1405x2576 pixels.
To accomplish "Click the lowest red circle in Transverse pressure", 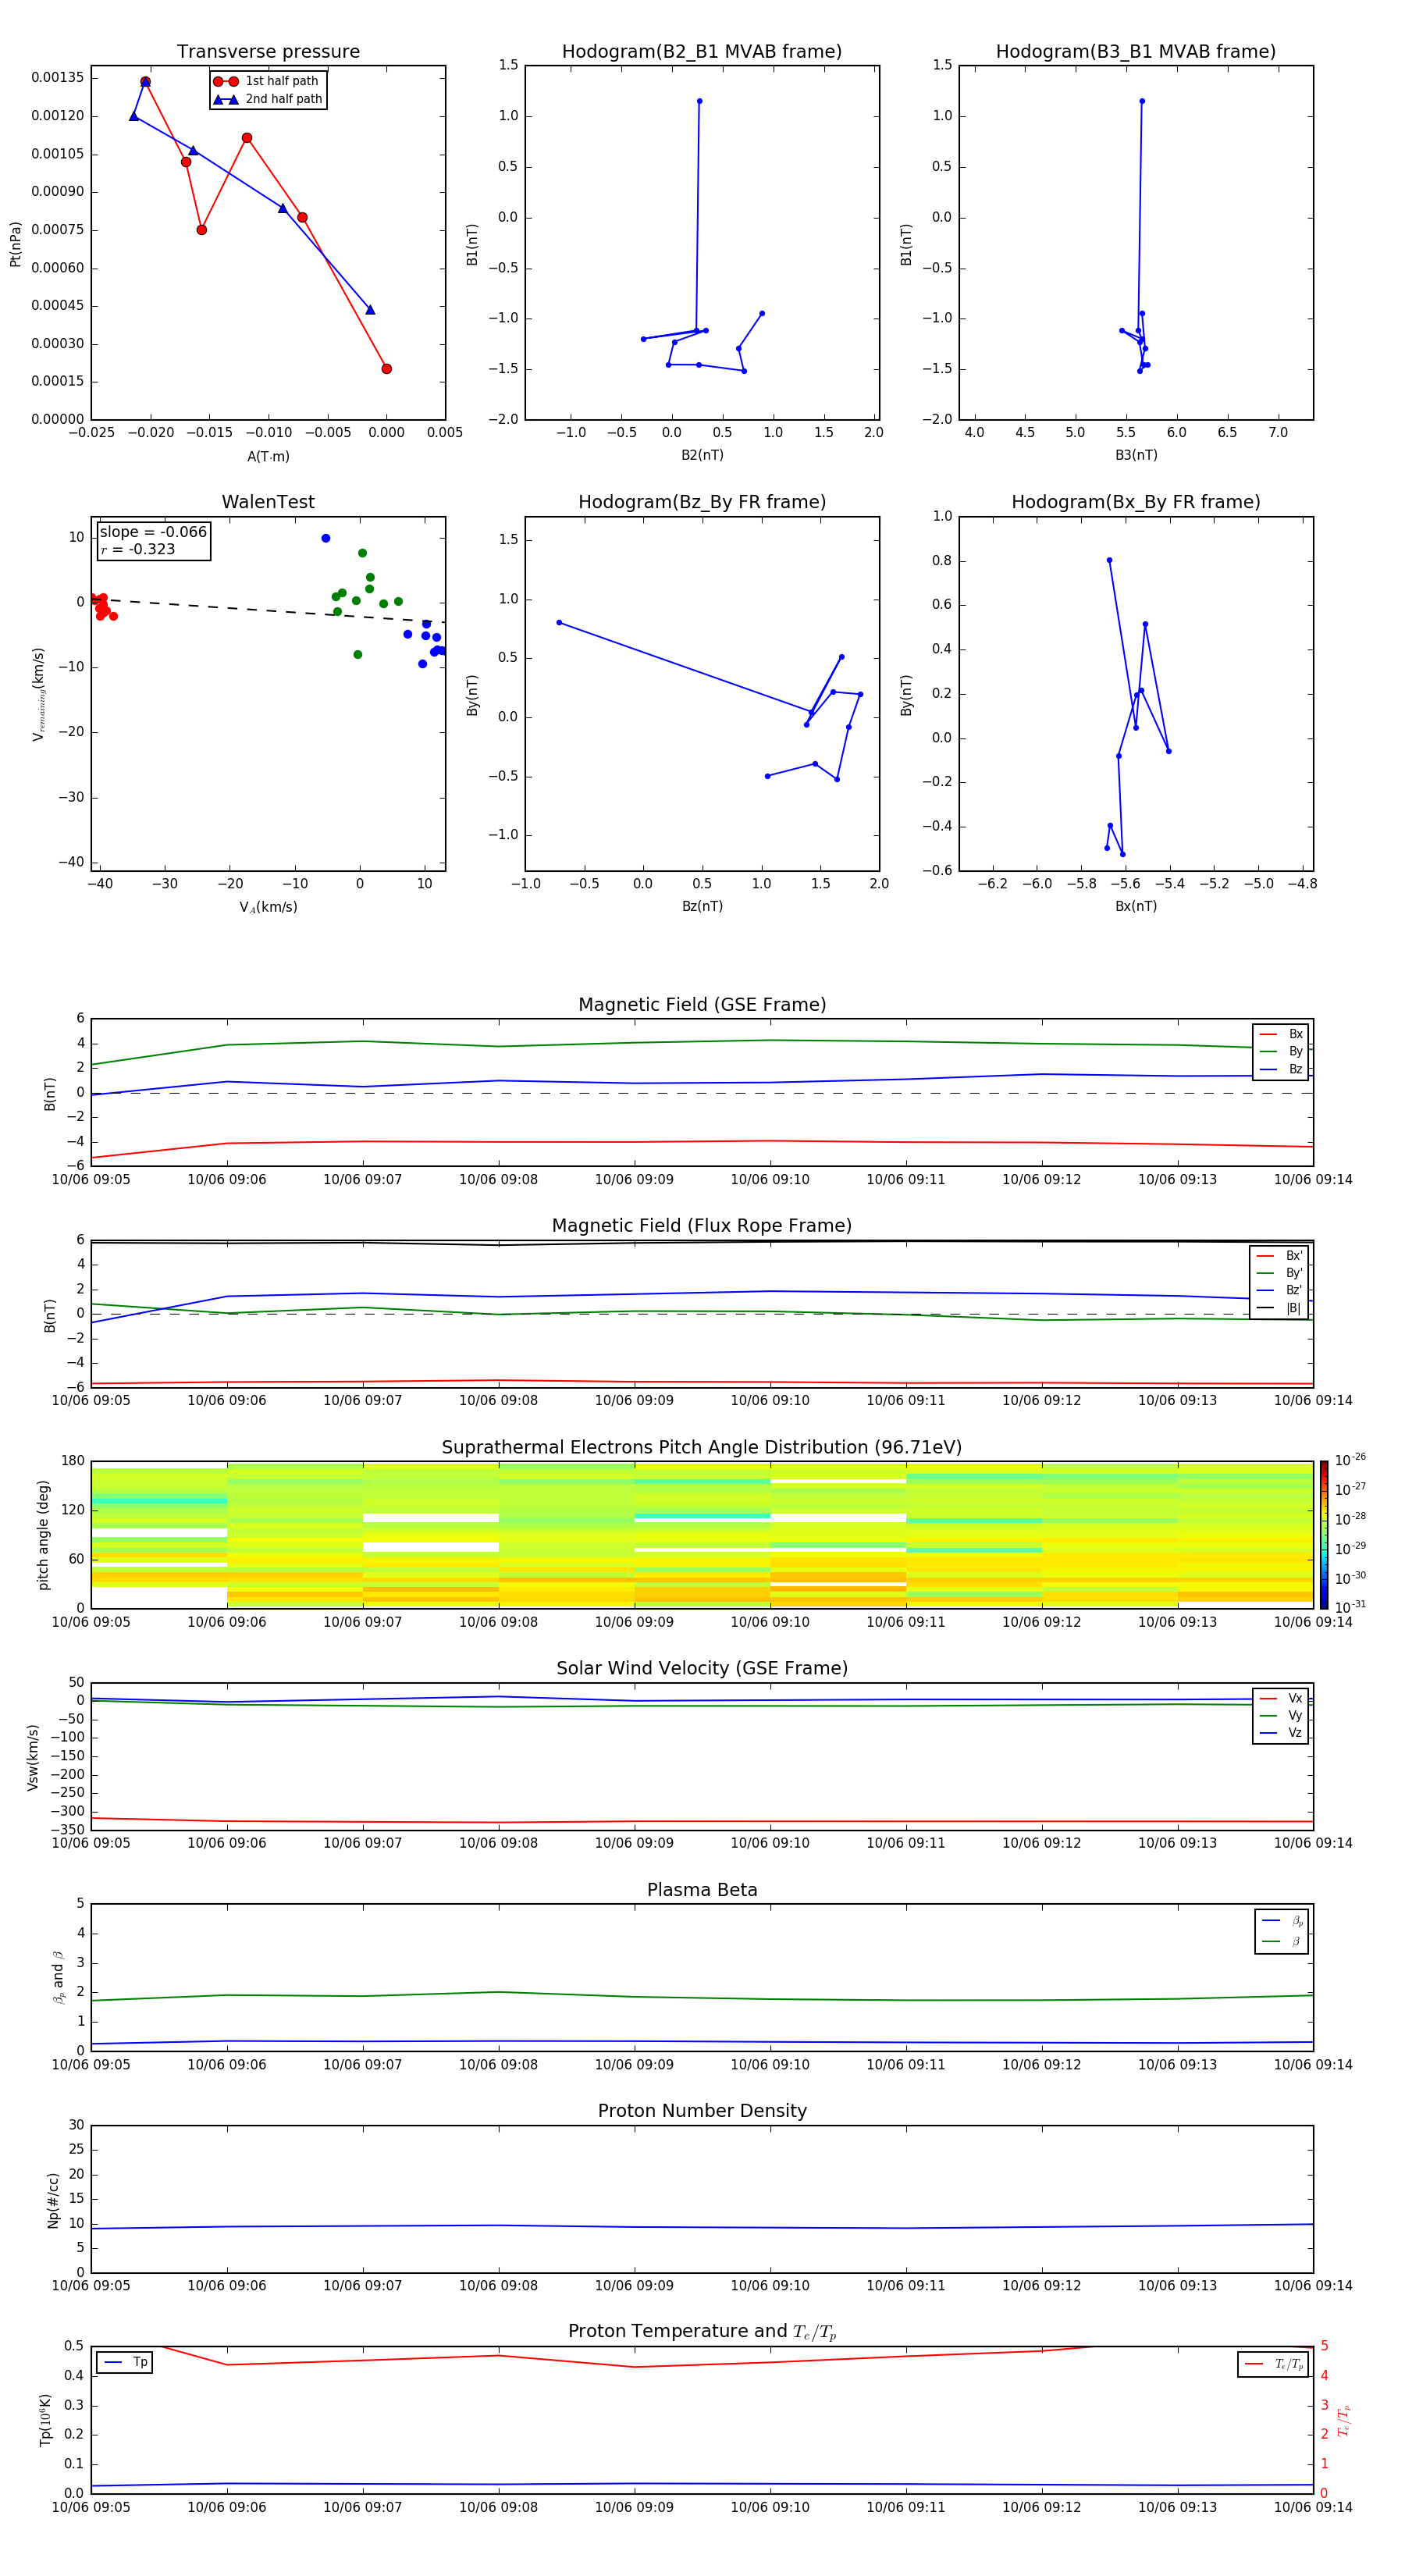I will pos(386,369).
